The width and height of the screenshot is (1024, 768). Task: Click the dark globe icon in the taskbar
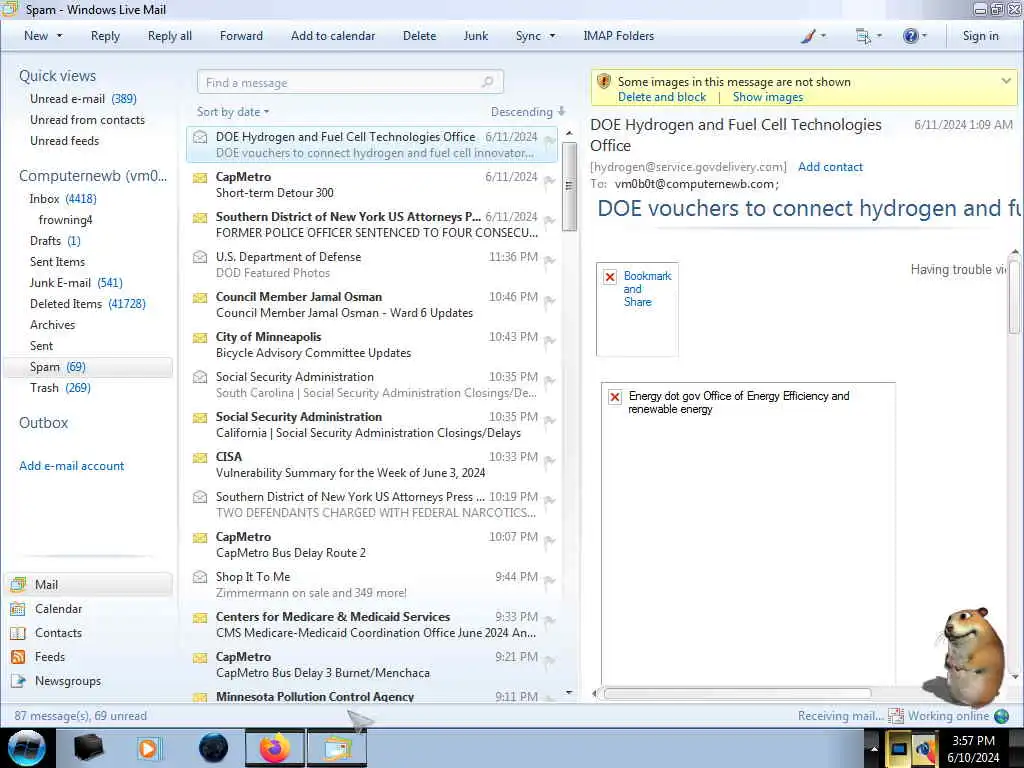pyautogui.click(x=214, y=748)
